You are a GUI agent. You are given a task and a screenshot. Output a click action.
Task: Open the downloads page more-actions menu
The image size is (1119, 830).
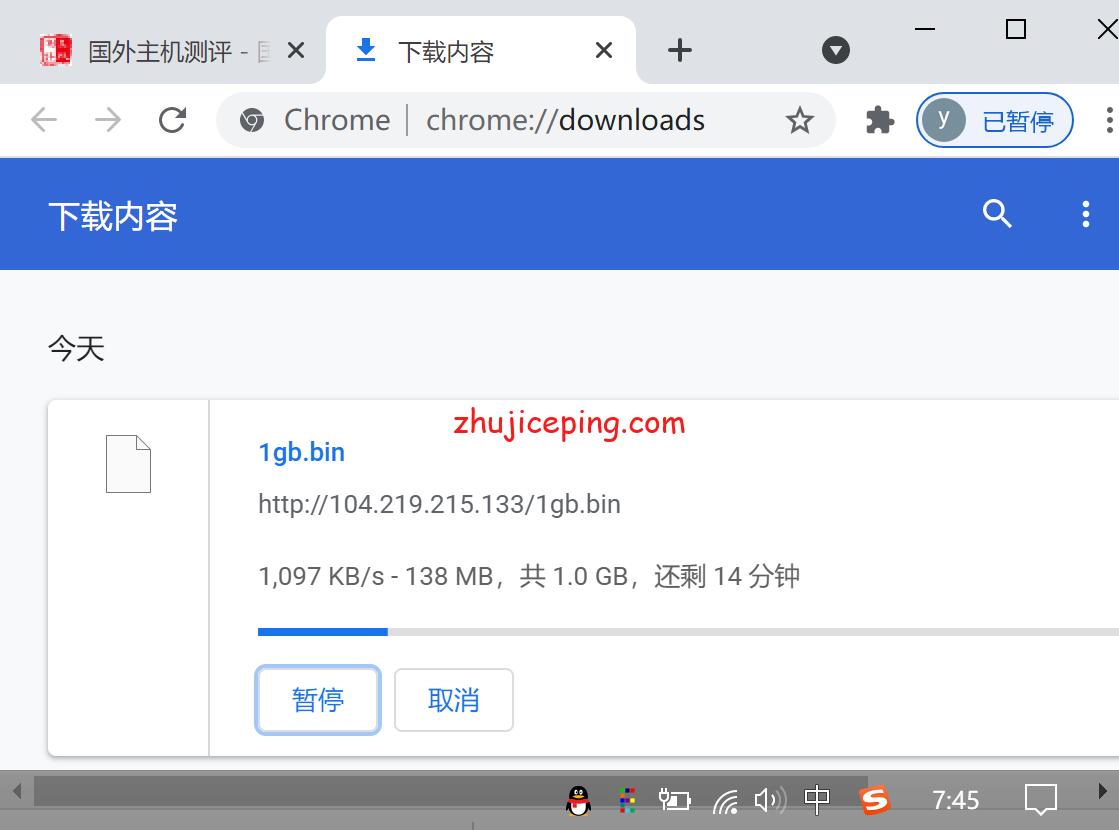tap(1085, 214)
